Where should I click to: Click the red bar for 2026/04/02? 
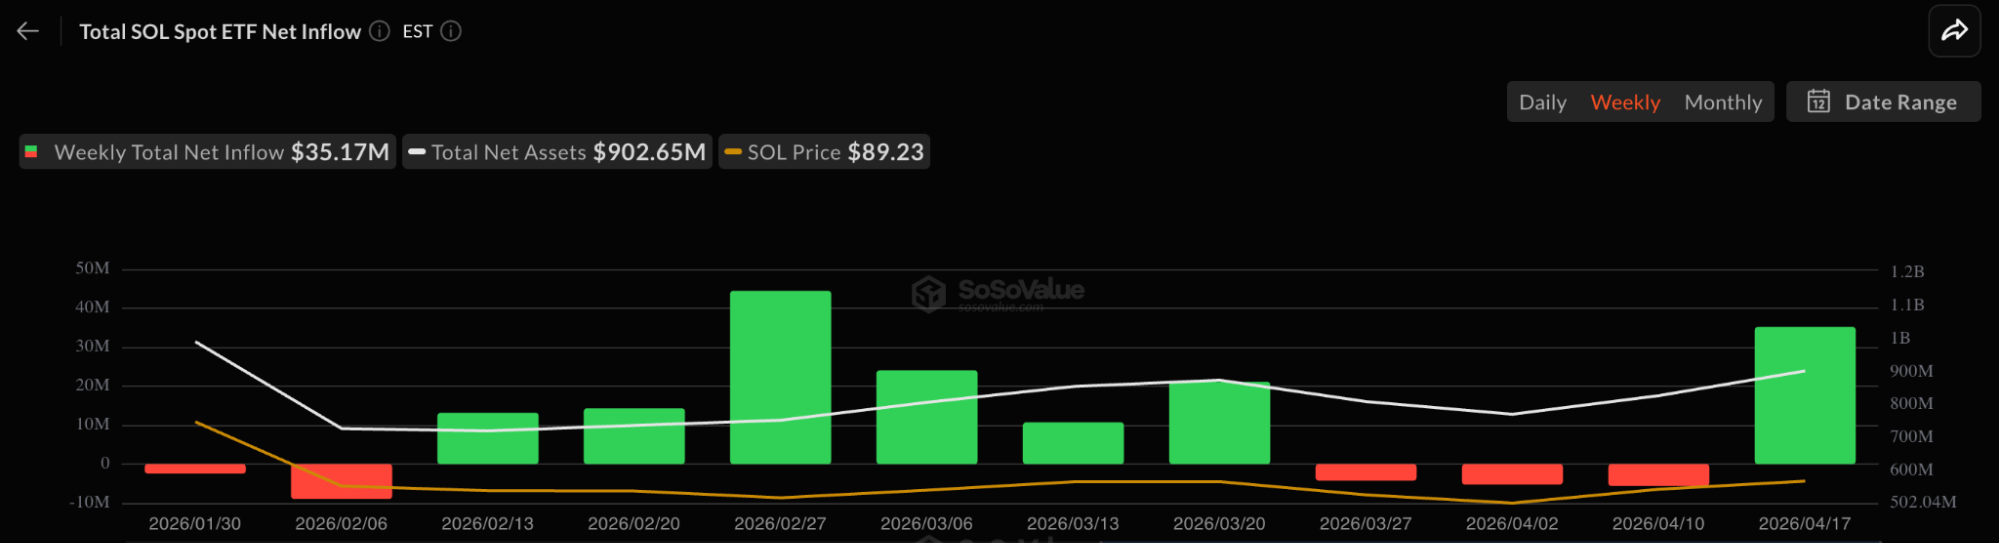pos(1511,474)
